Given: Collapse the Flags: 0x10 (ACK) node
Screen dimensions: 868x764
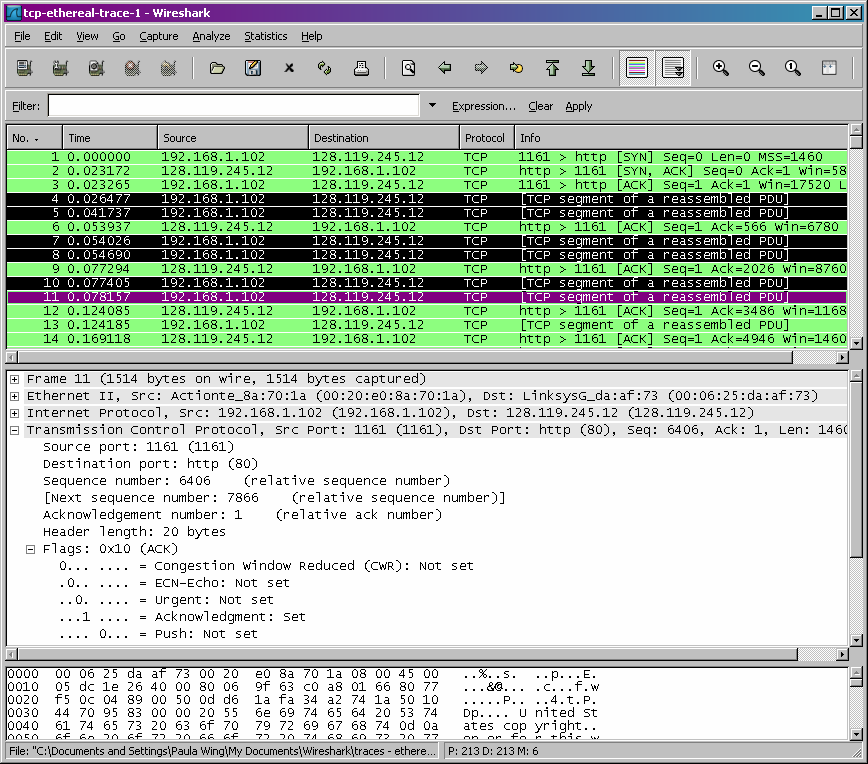Looking at the screenshot, I should [31, 549].
